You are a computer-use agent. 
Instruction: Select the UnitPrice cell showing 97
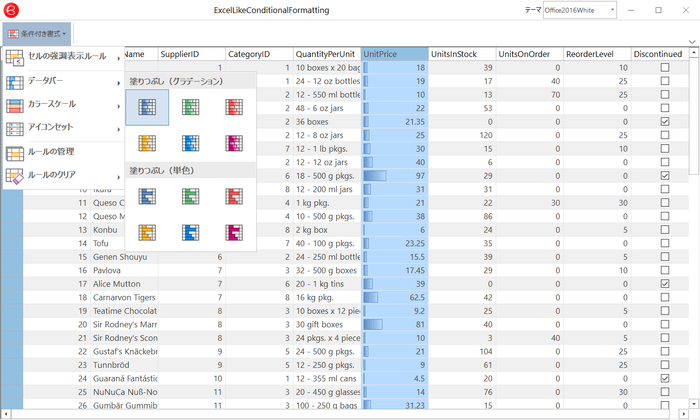tap(394, 176)
